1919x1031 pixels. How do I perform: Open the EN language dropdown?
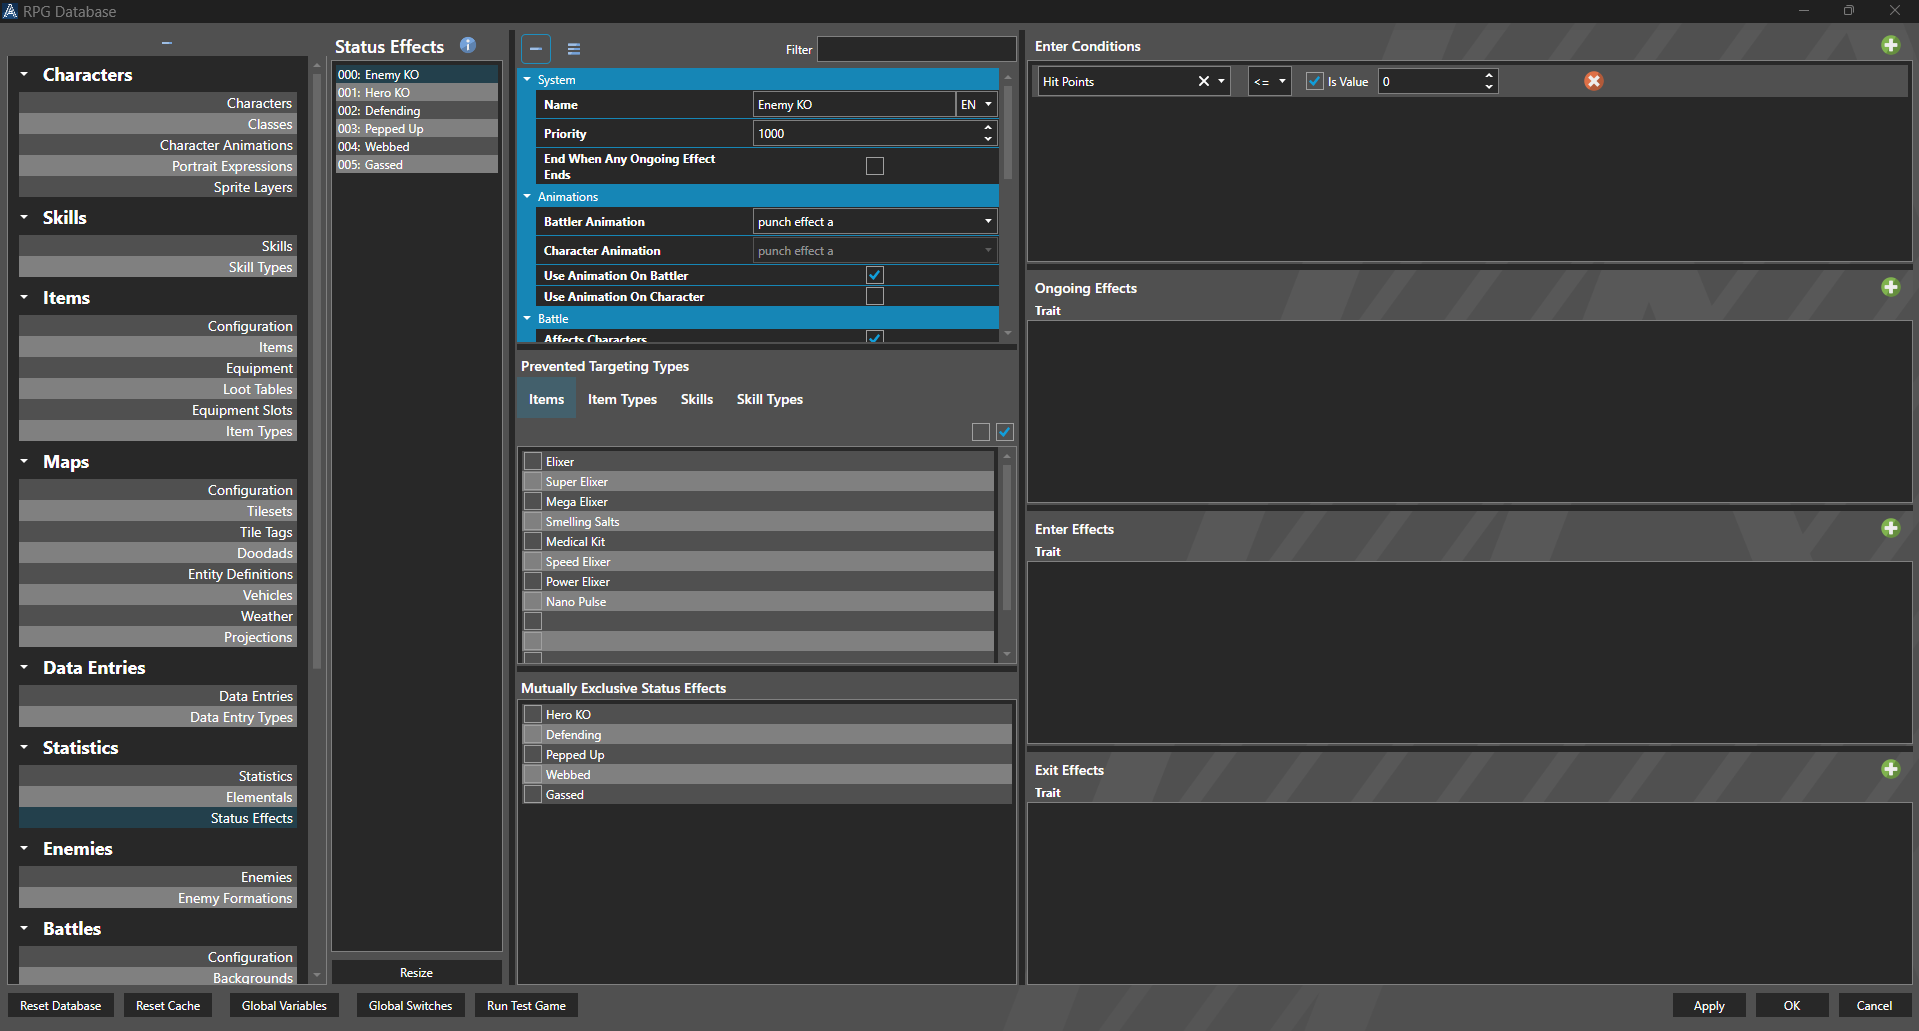(x=975, y=104)
